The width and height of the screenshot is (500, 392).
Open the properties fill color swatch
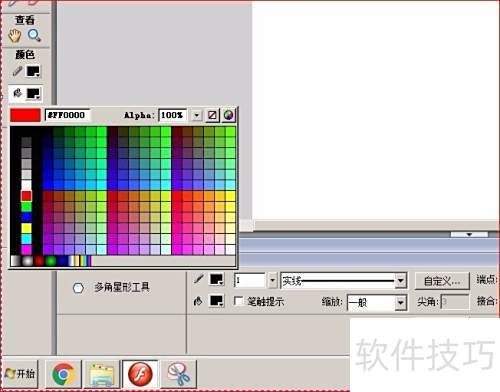(216, 301)
